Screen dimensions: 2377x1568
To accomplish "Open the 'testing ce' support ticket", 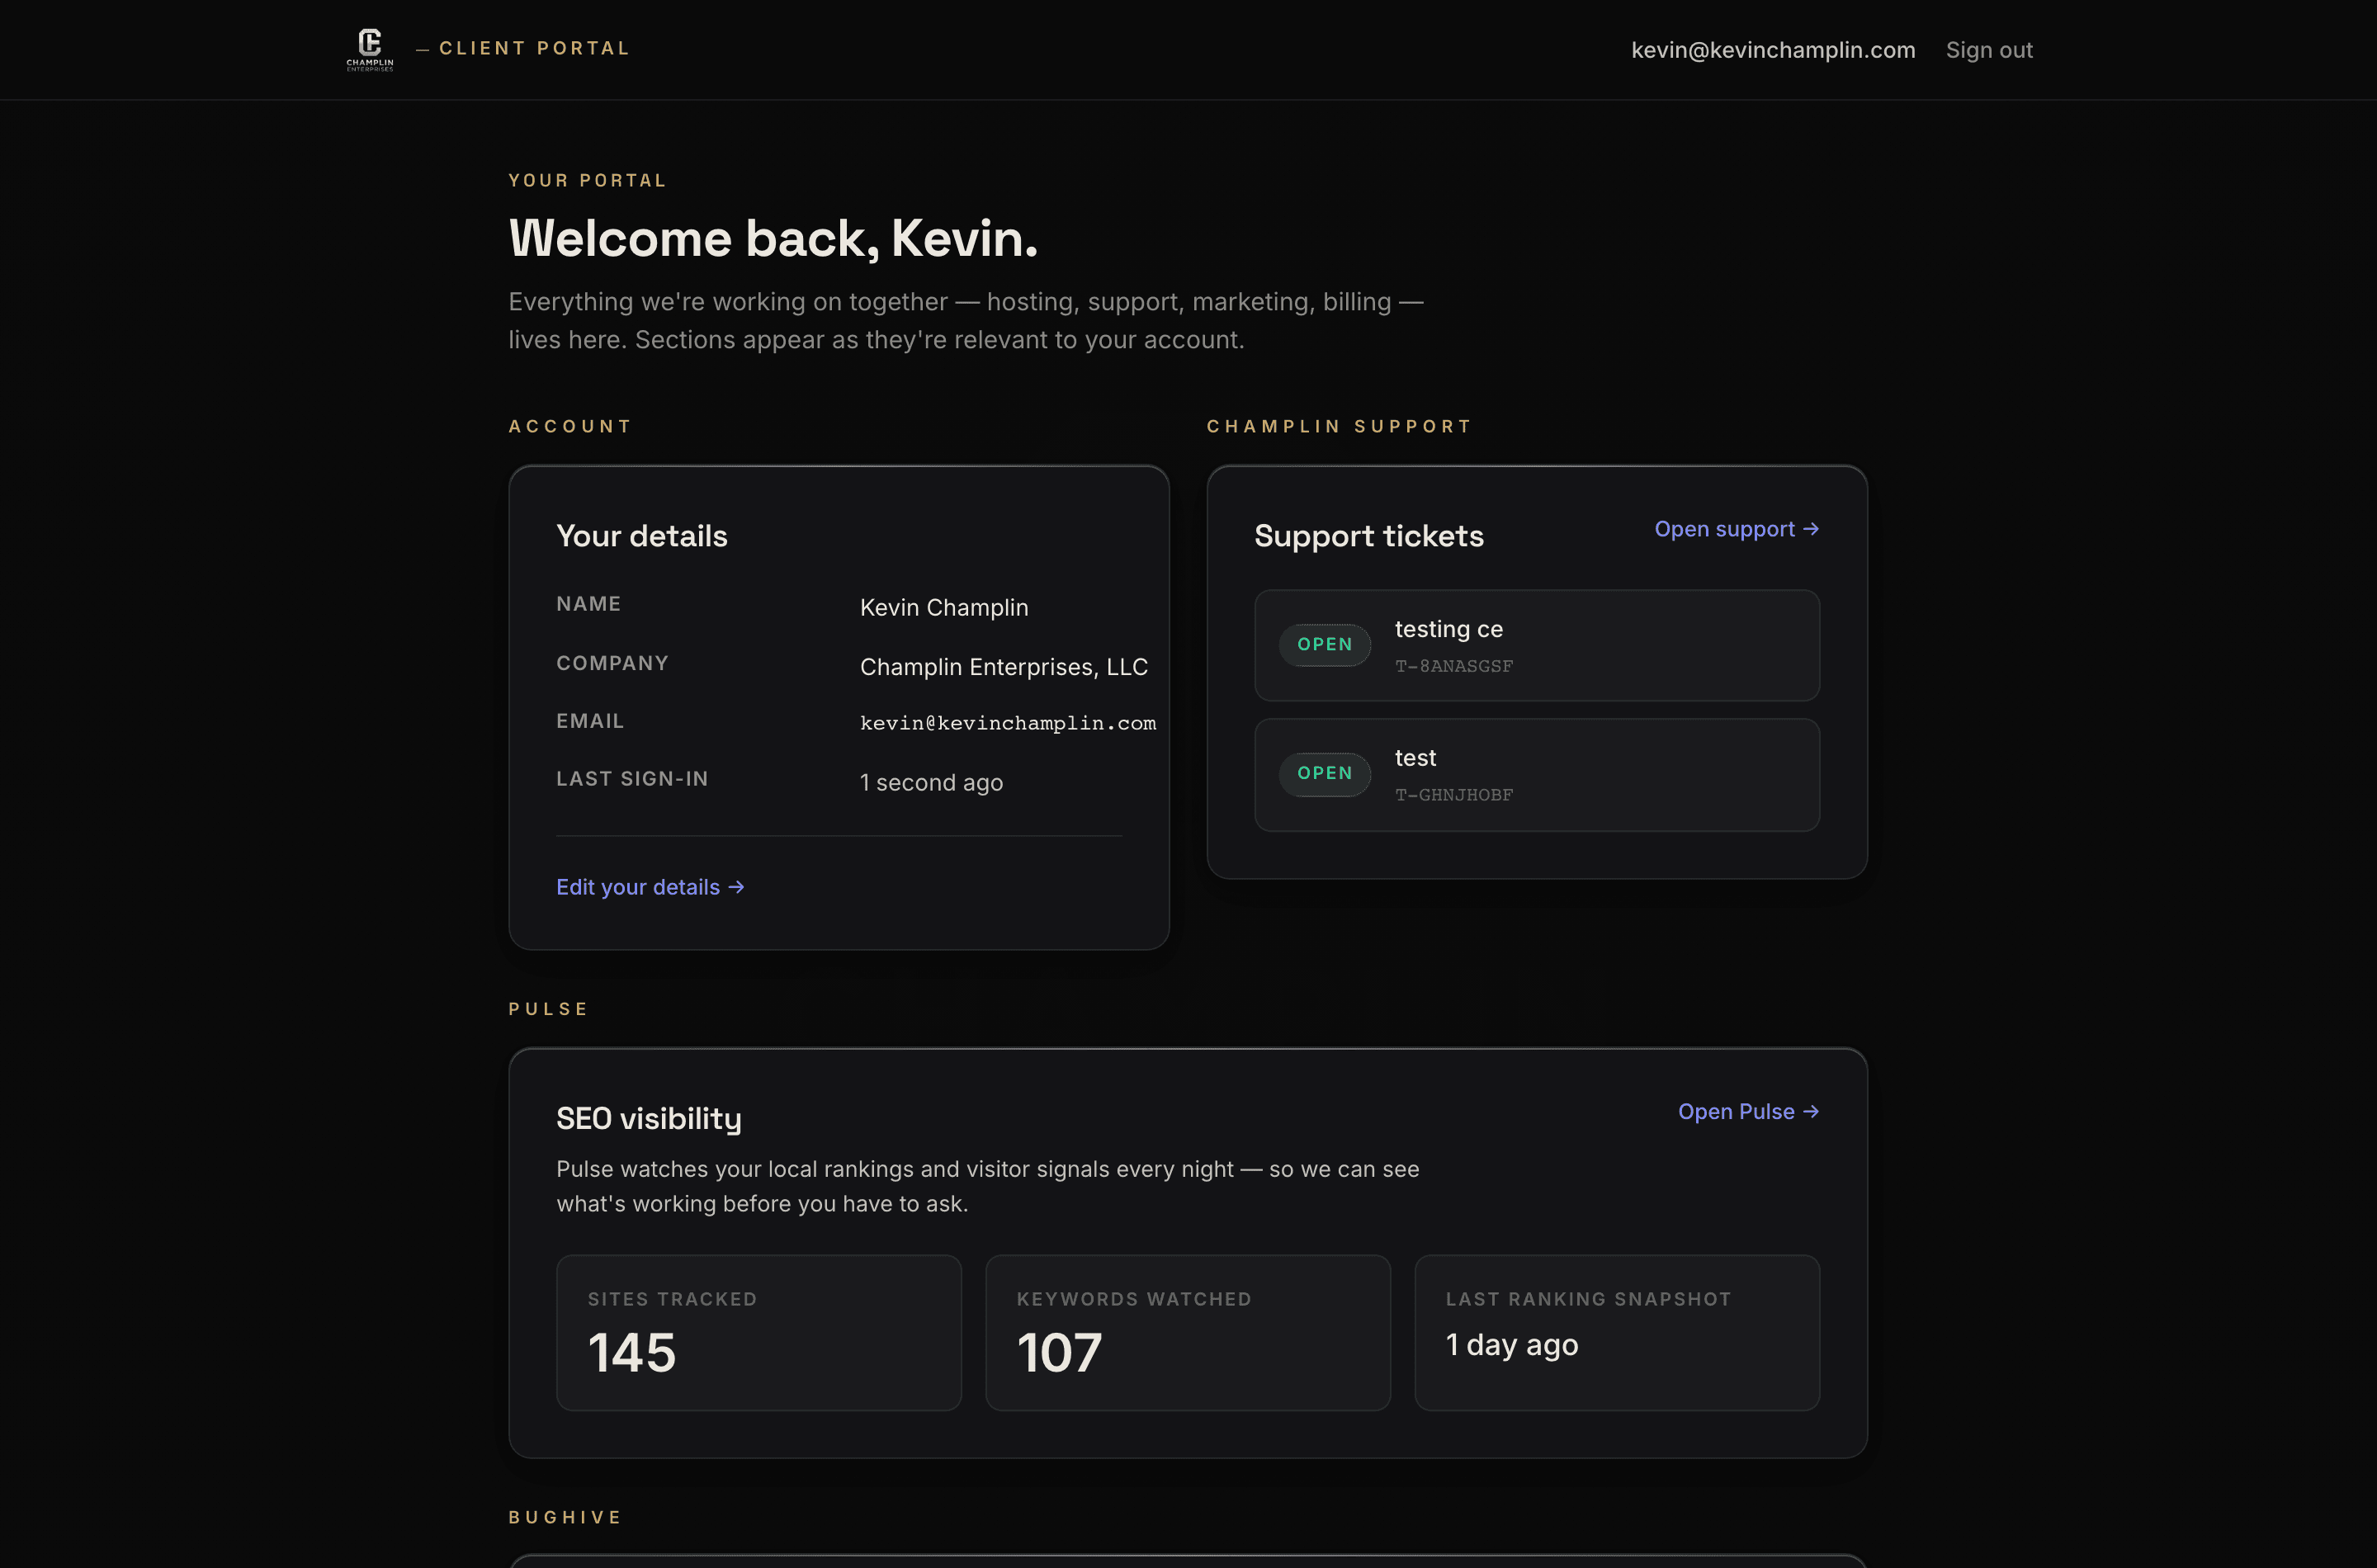I will point(1536,645).
